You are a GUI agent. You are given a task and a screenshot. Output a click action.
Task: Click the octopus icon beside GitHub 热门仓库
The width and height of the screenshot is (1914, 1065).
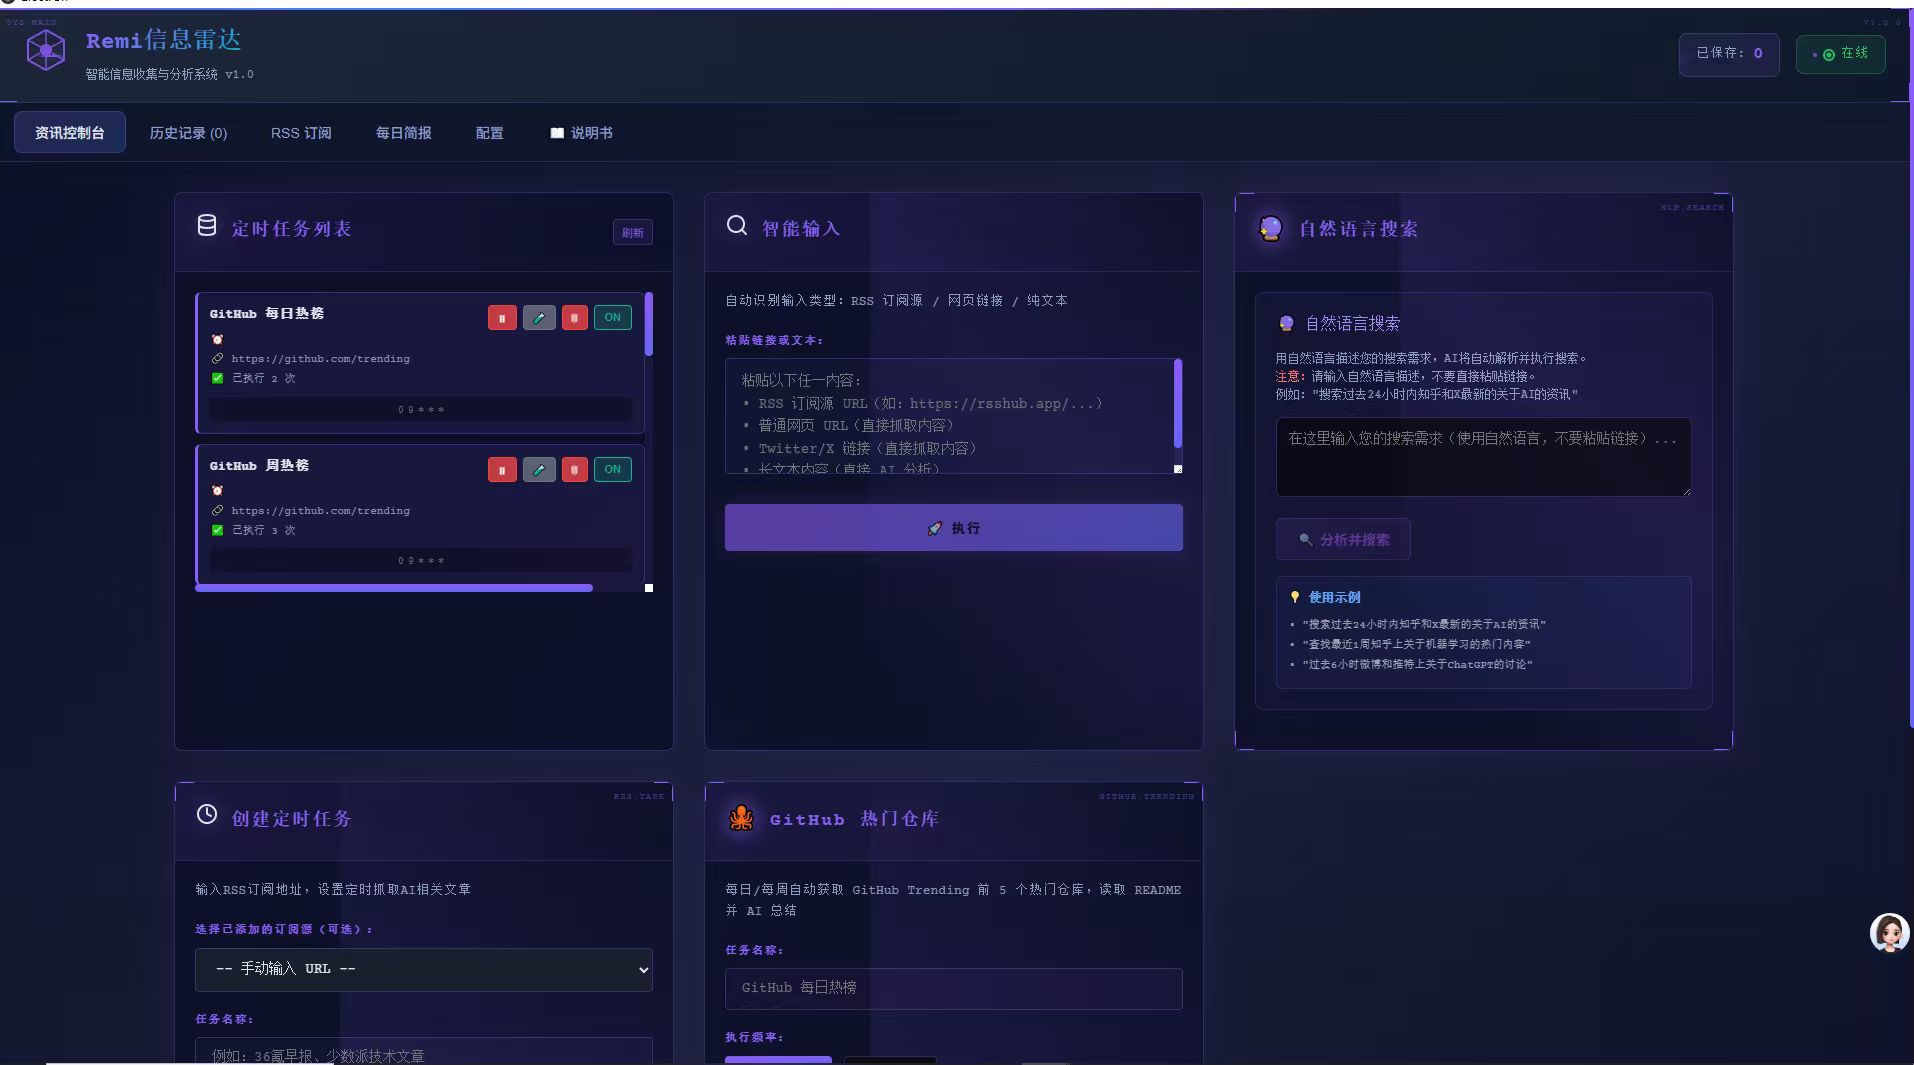[740, 818]
